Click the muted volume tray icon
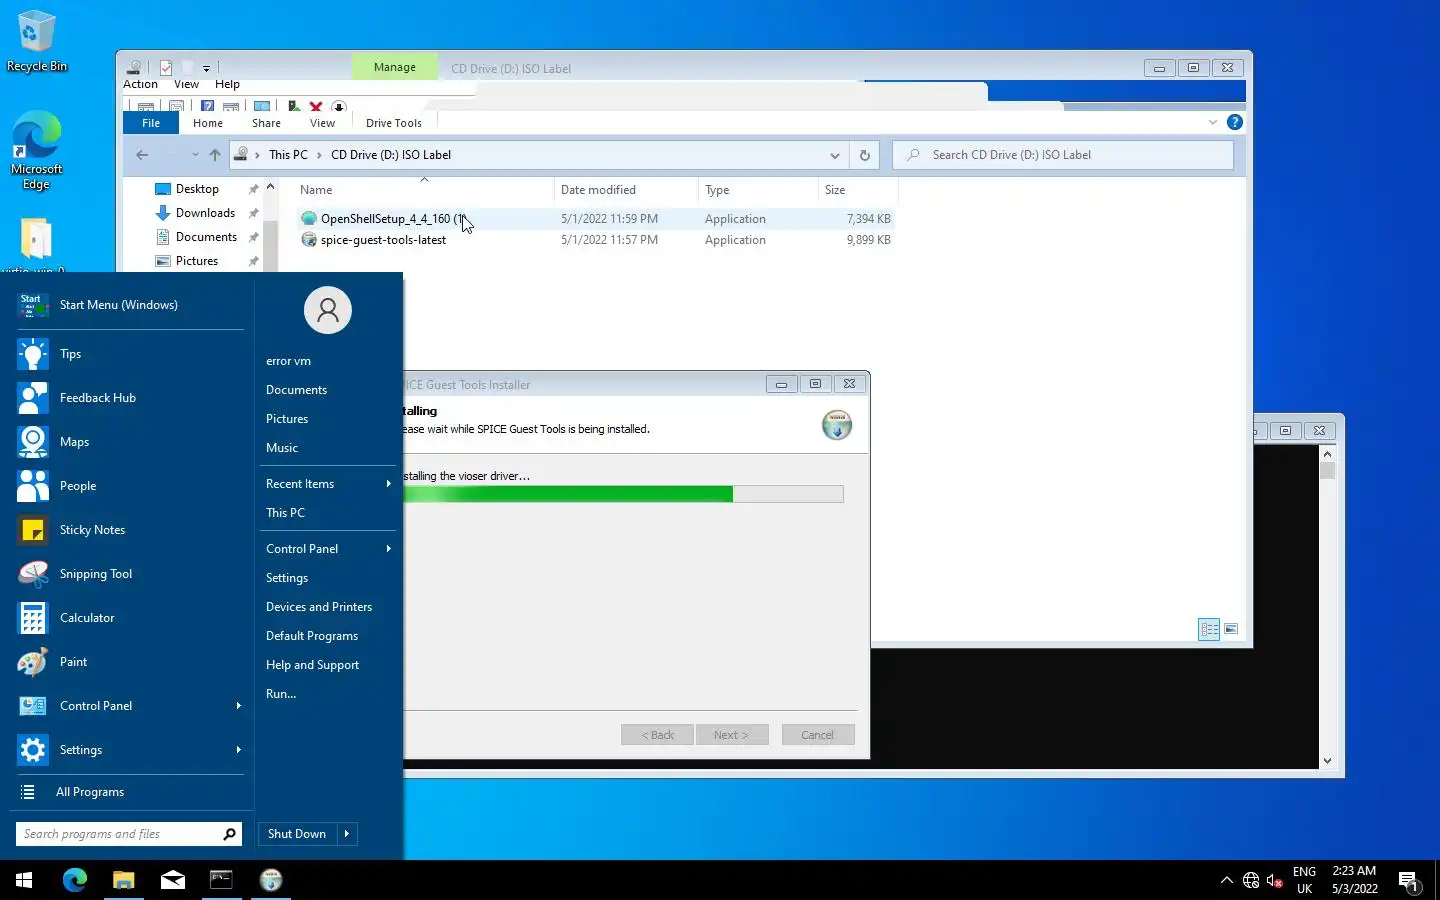Image resolution: width=1440 pixels, height=900 pixels. tap(1275, 881)
